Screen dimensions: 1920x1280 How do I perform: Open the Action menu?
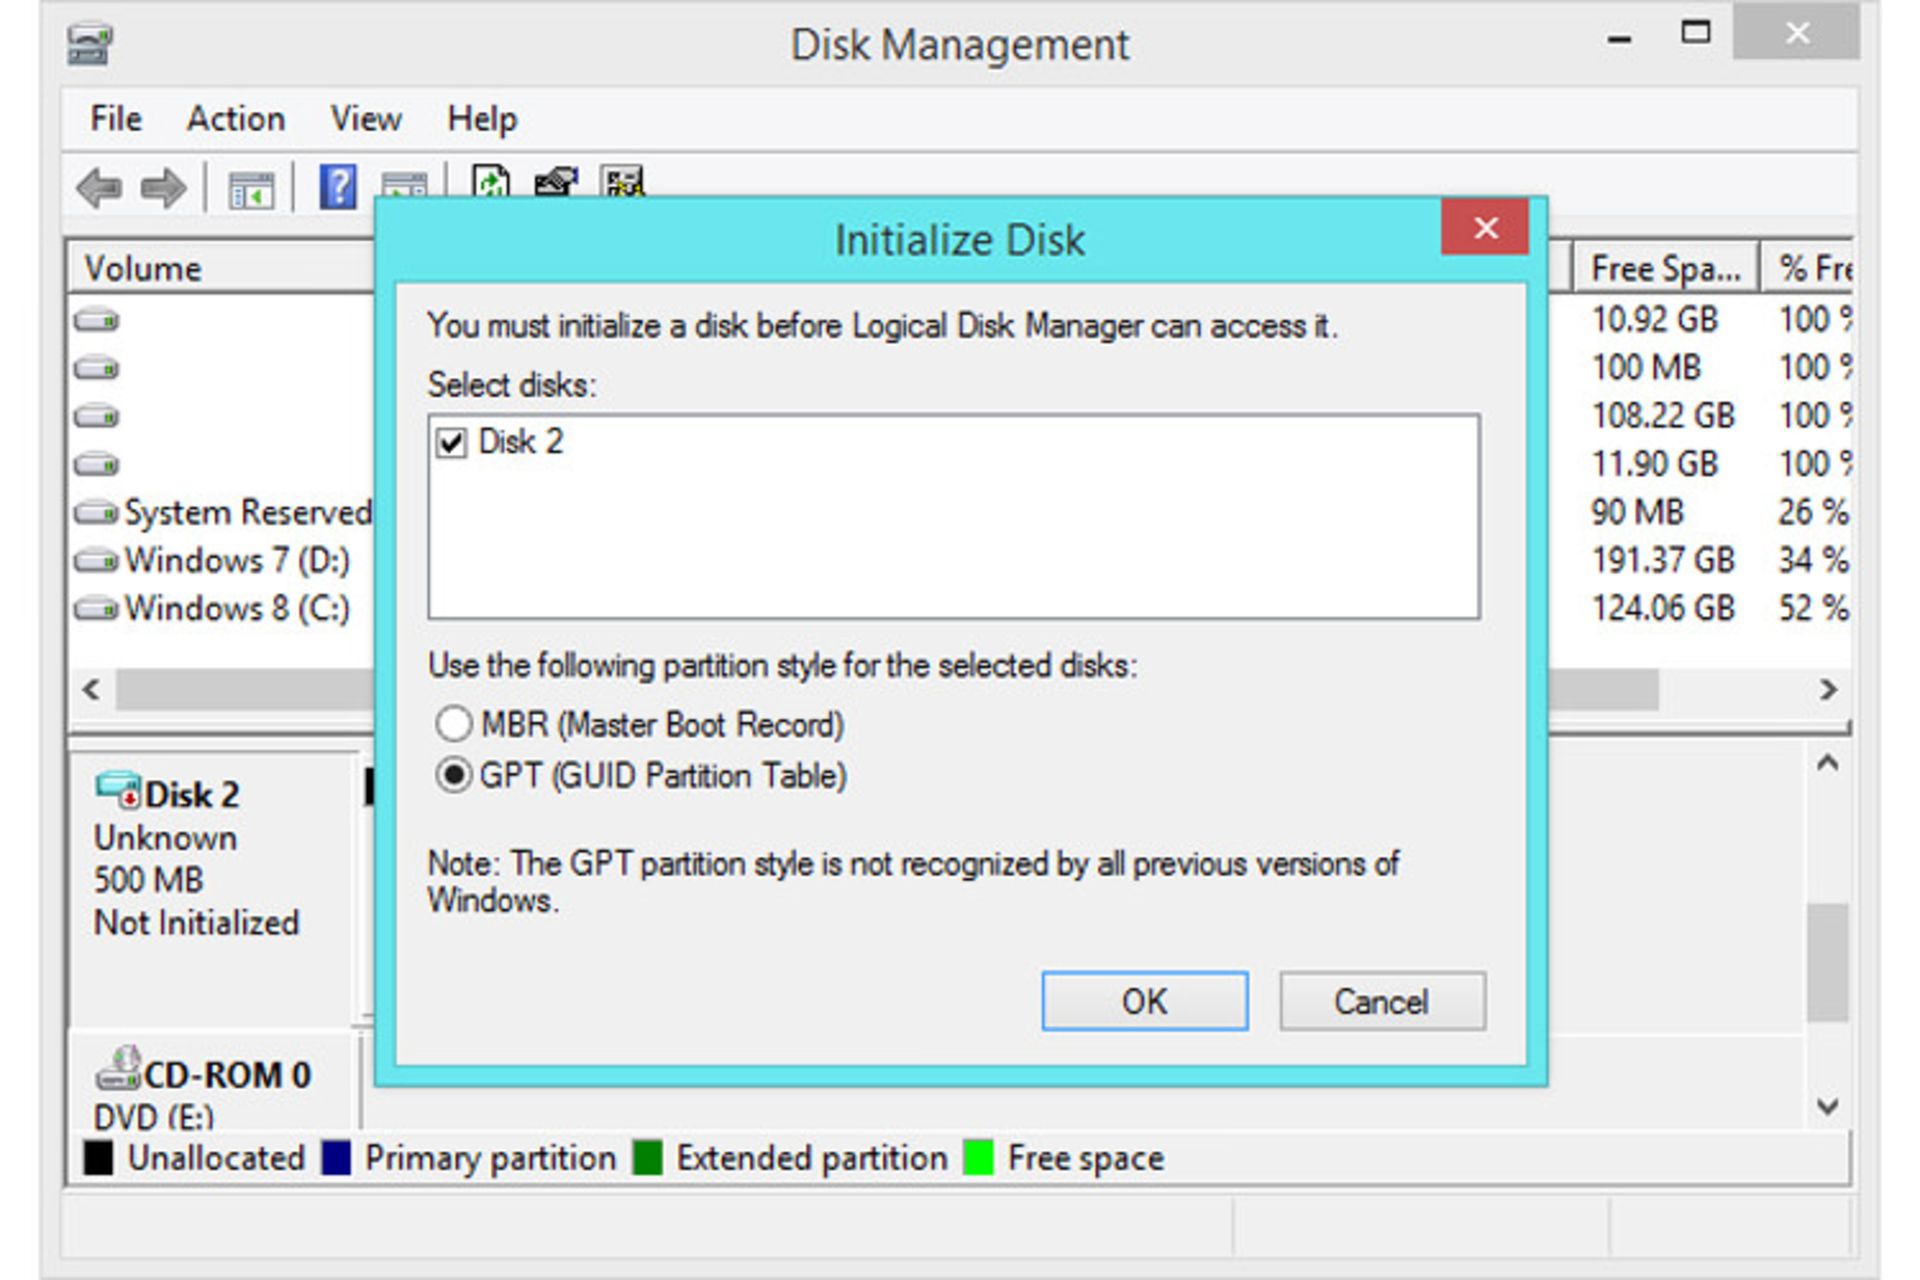click(236, 119)
